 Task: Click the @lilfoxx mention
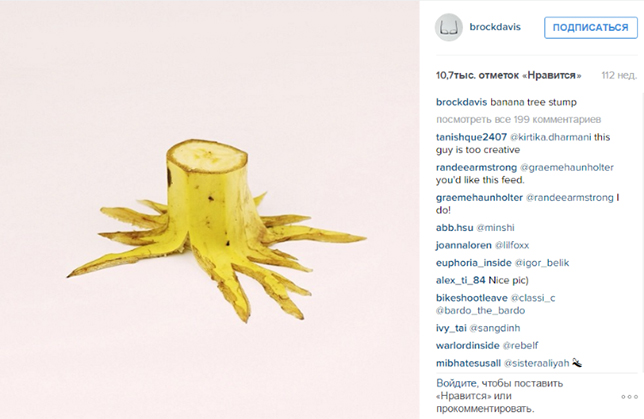coord(512,245)
